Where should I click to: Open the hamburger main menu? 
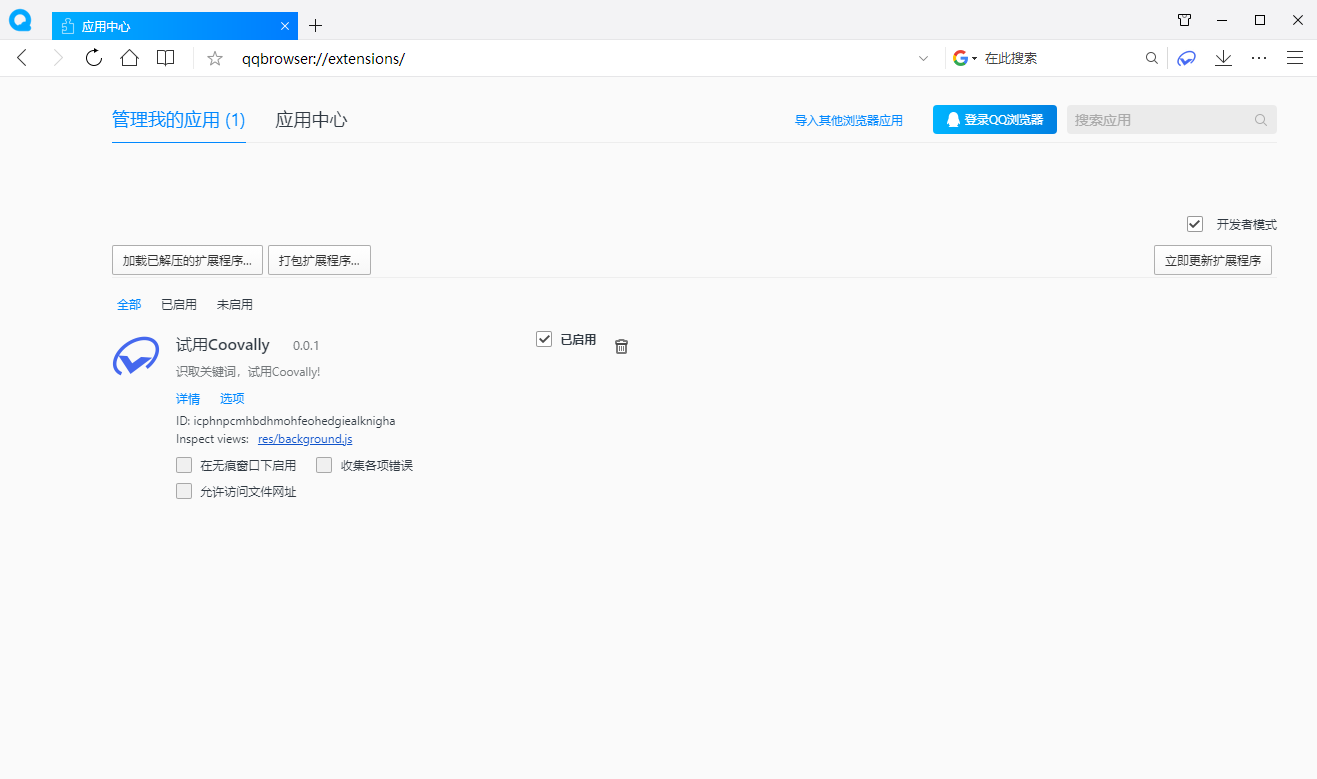1295,58
